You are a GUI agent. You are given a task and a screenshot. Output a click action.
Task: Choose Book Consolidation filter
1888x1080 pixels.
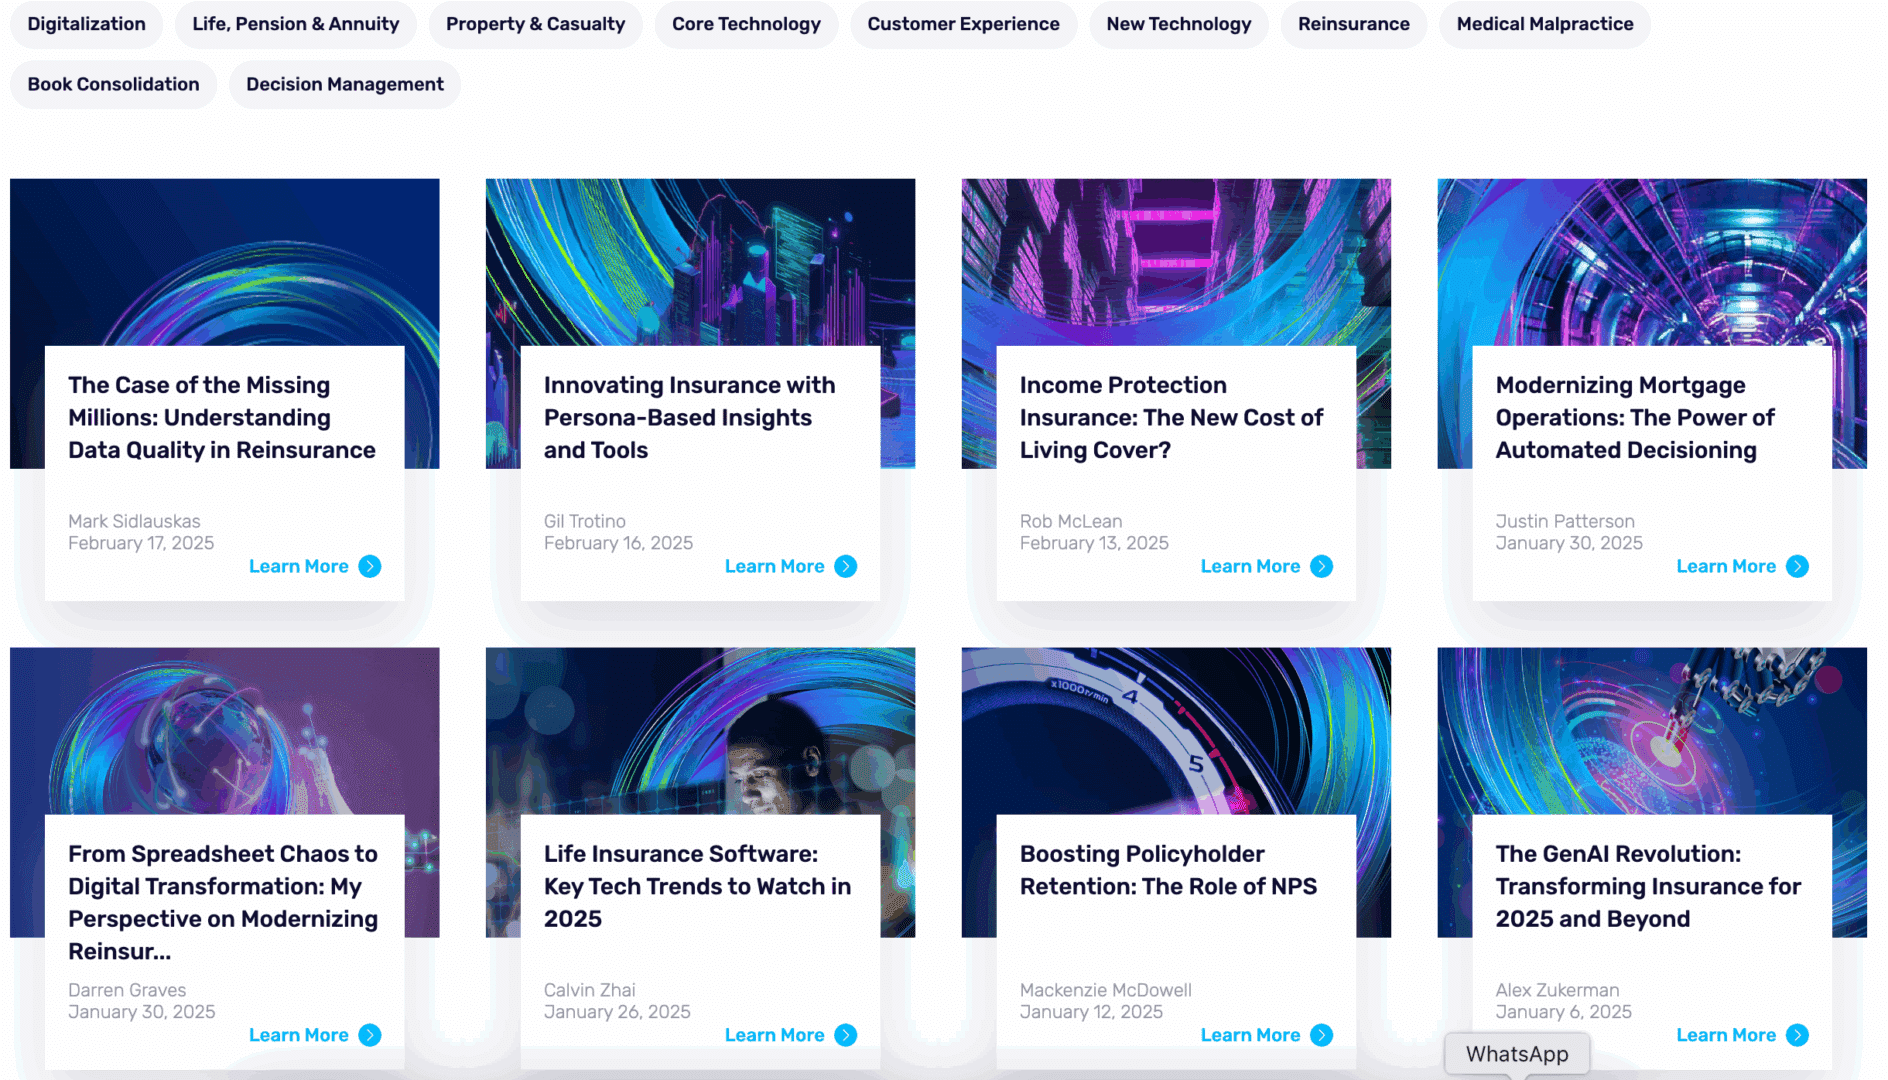coord(113,84)
